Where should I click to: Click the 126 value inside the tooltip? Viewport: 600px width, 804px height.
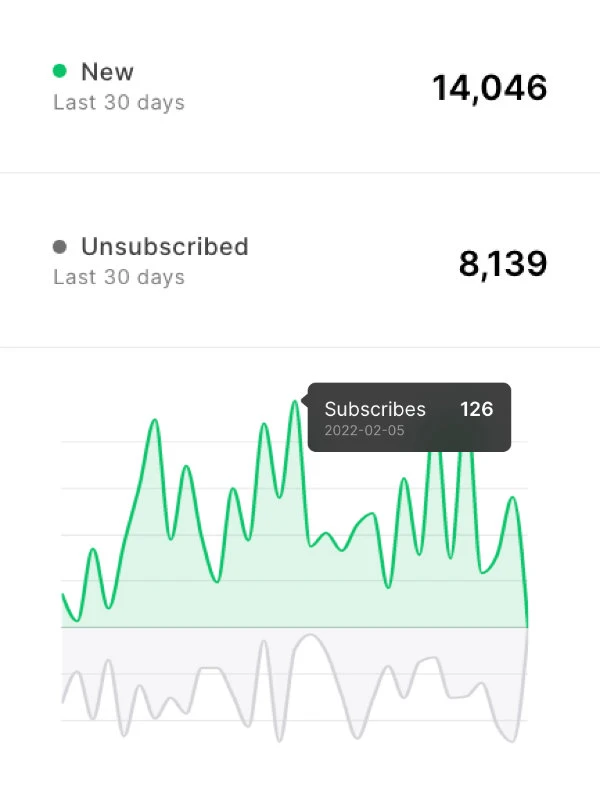click(479, 409)
